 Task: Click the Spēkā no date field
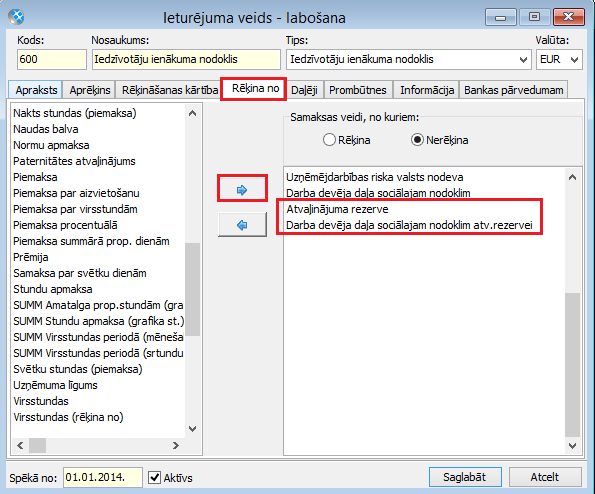click(103, 477)
